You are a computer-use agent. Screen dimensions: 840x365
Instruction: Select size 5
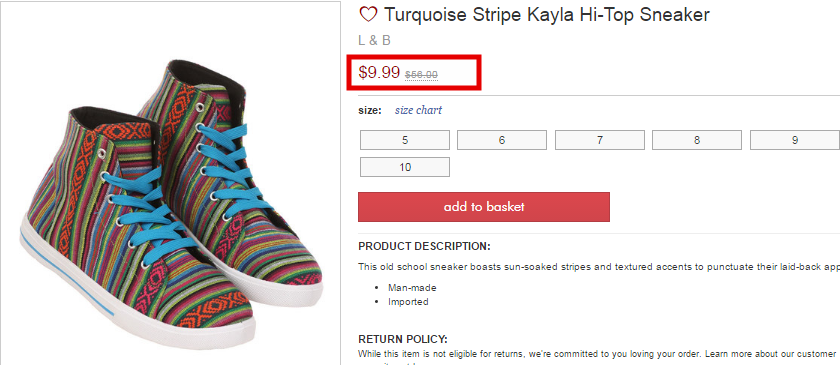(x=404, y=140)
